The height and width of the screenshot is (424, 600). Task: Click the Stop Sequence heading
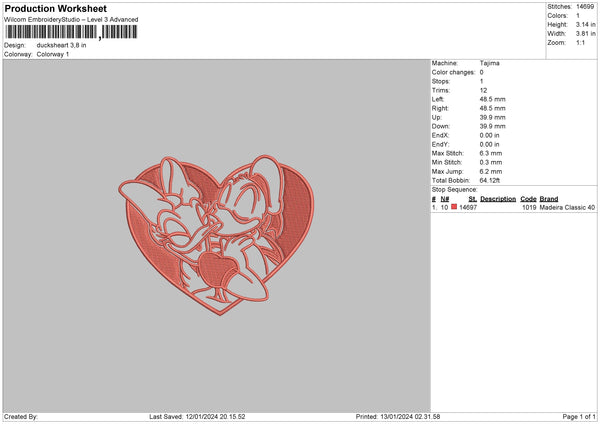pos(456,188)
